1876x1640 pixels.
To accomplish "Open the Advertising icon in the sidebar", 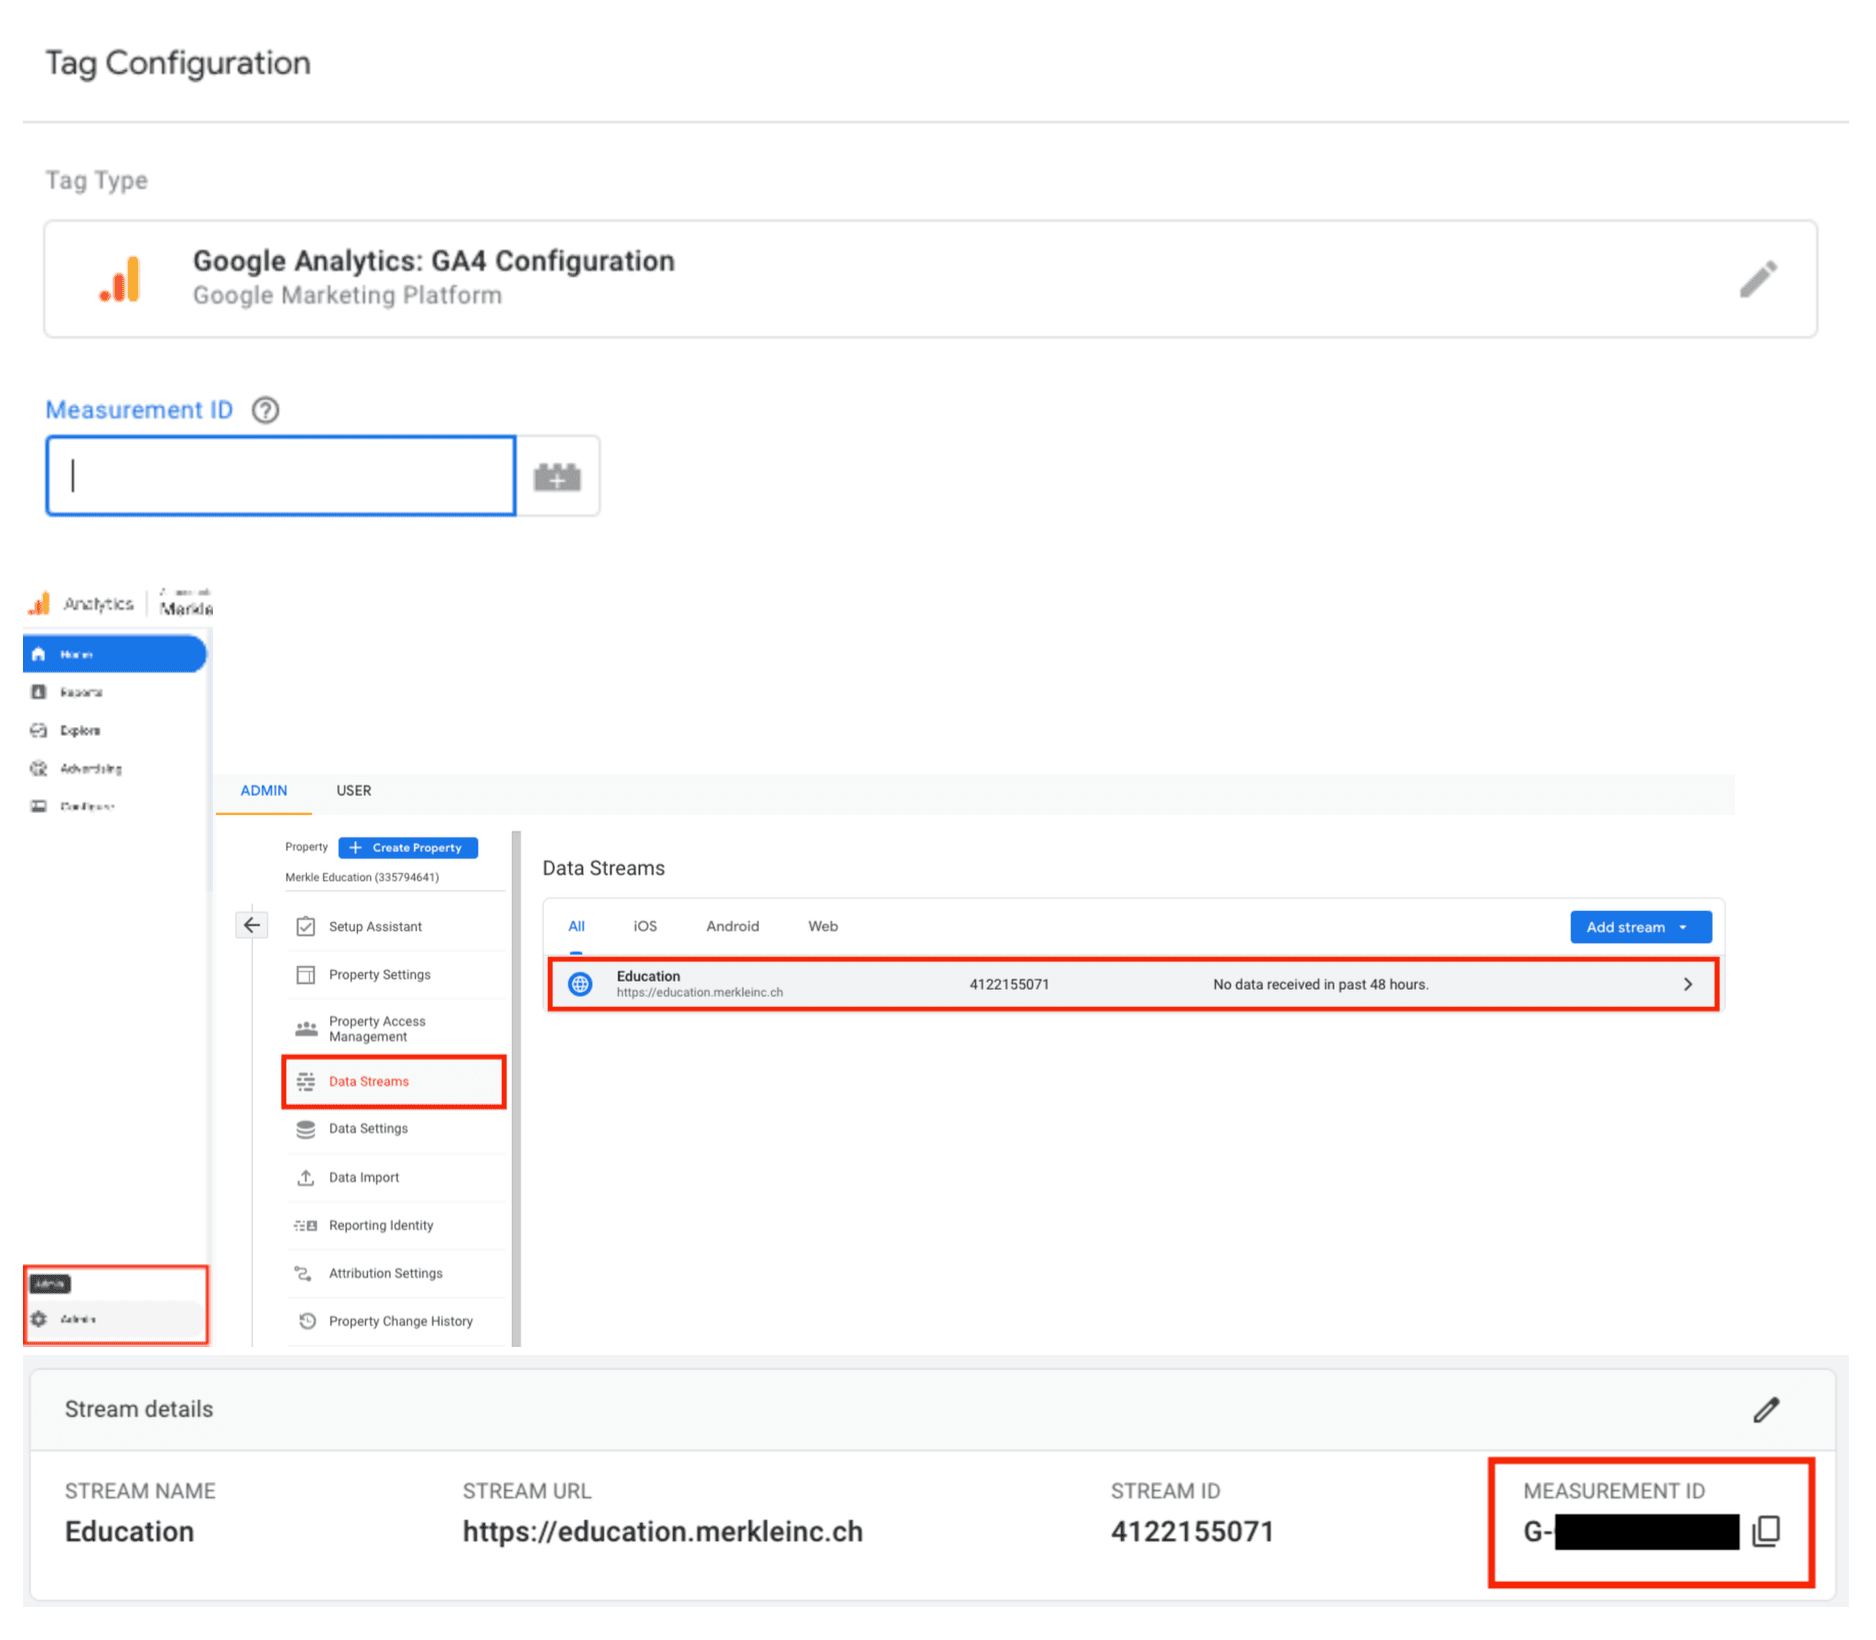I will [x=39, y=768].
